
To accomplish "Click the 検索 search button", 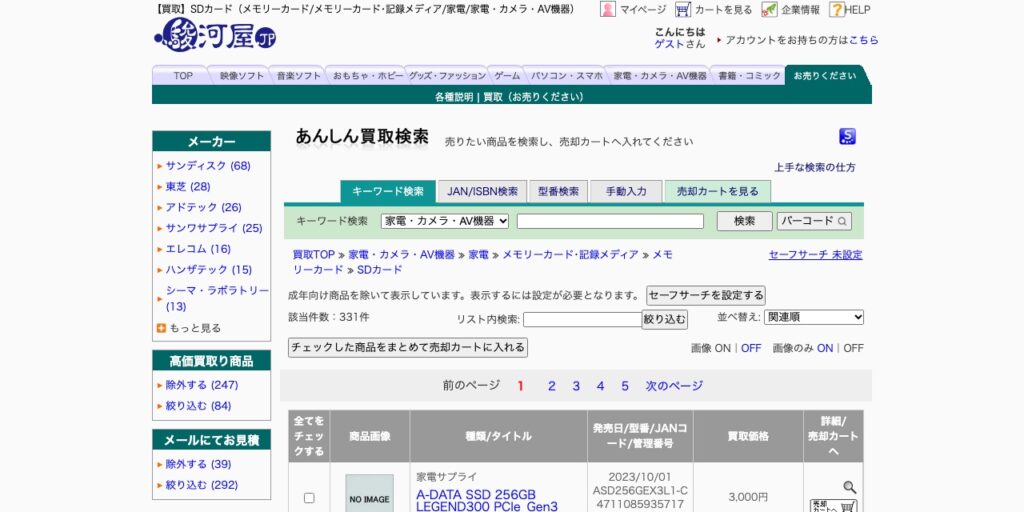I will (744, 221).
